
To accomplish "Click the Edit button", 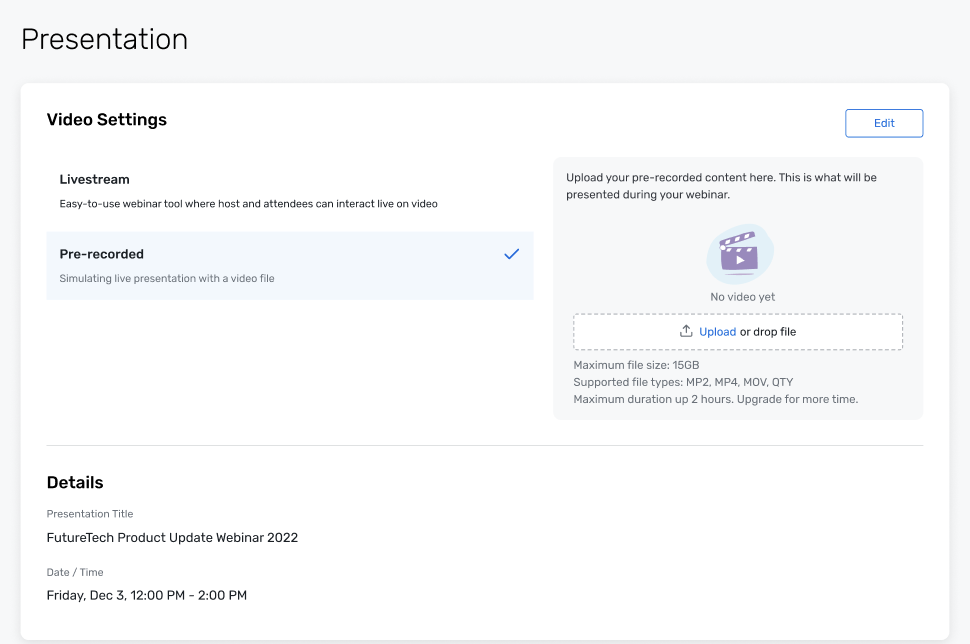I will point(884,123).
